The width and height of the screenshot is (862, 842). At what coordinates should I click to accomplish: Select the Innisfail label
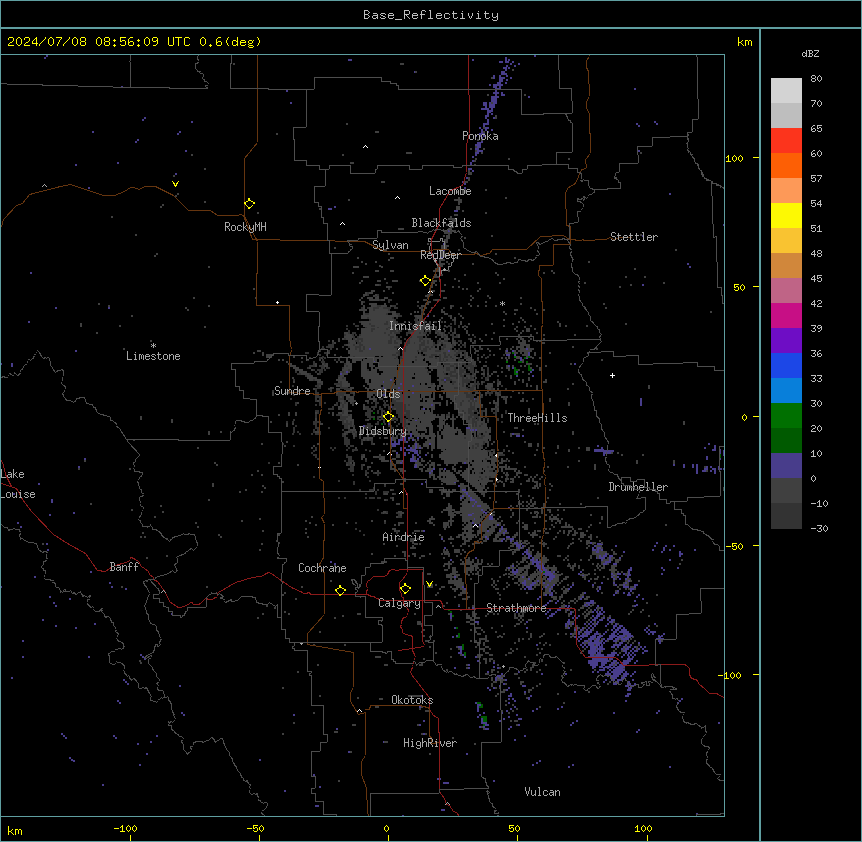(415, 326)
